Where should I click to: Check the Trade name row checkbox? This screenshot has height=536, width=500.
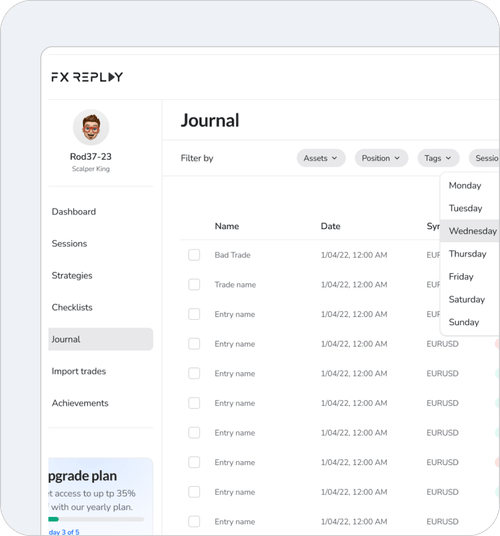click(194, 284)
